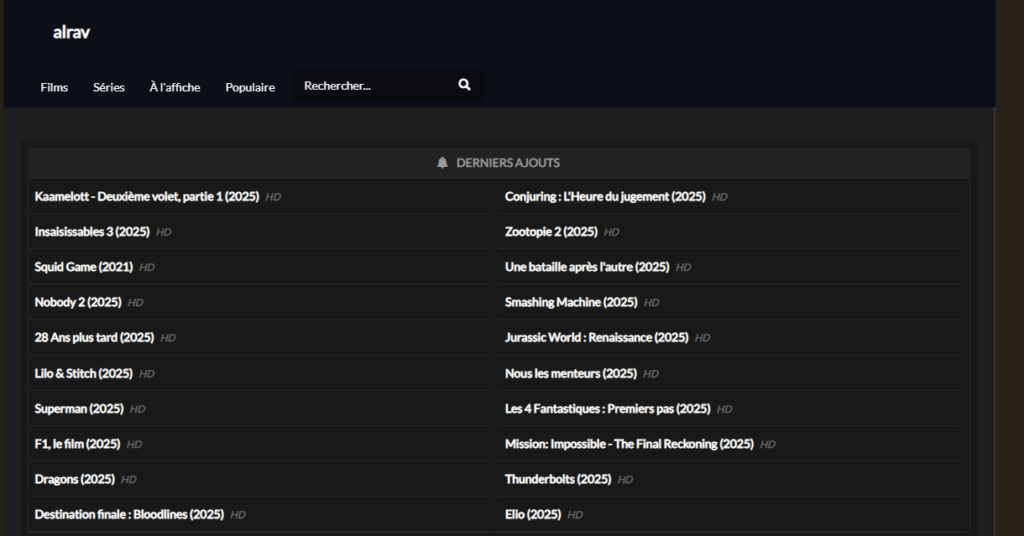Focus the Rechercher search field
This screenshot has width=1024, height=536.
point(370,86)
